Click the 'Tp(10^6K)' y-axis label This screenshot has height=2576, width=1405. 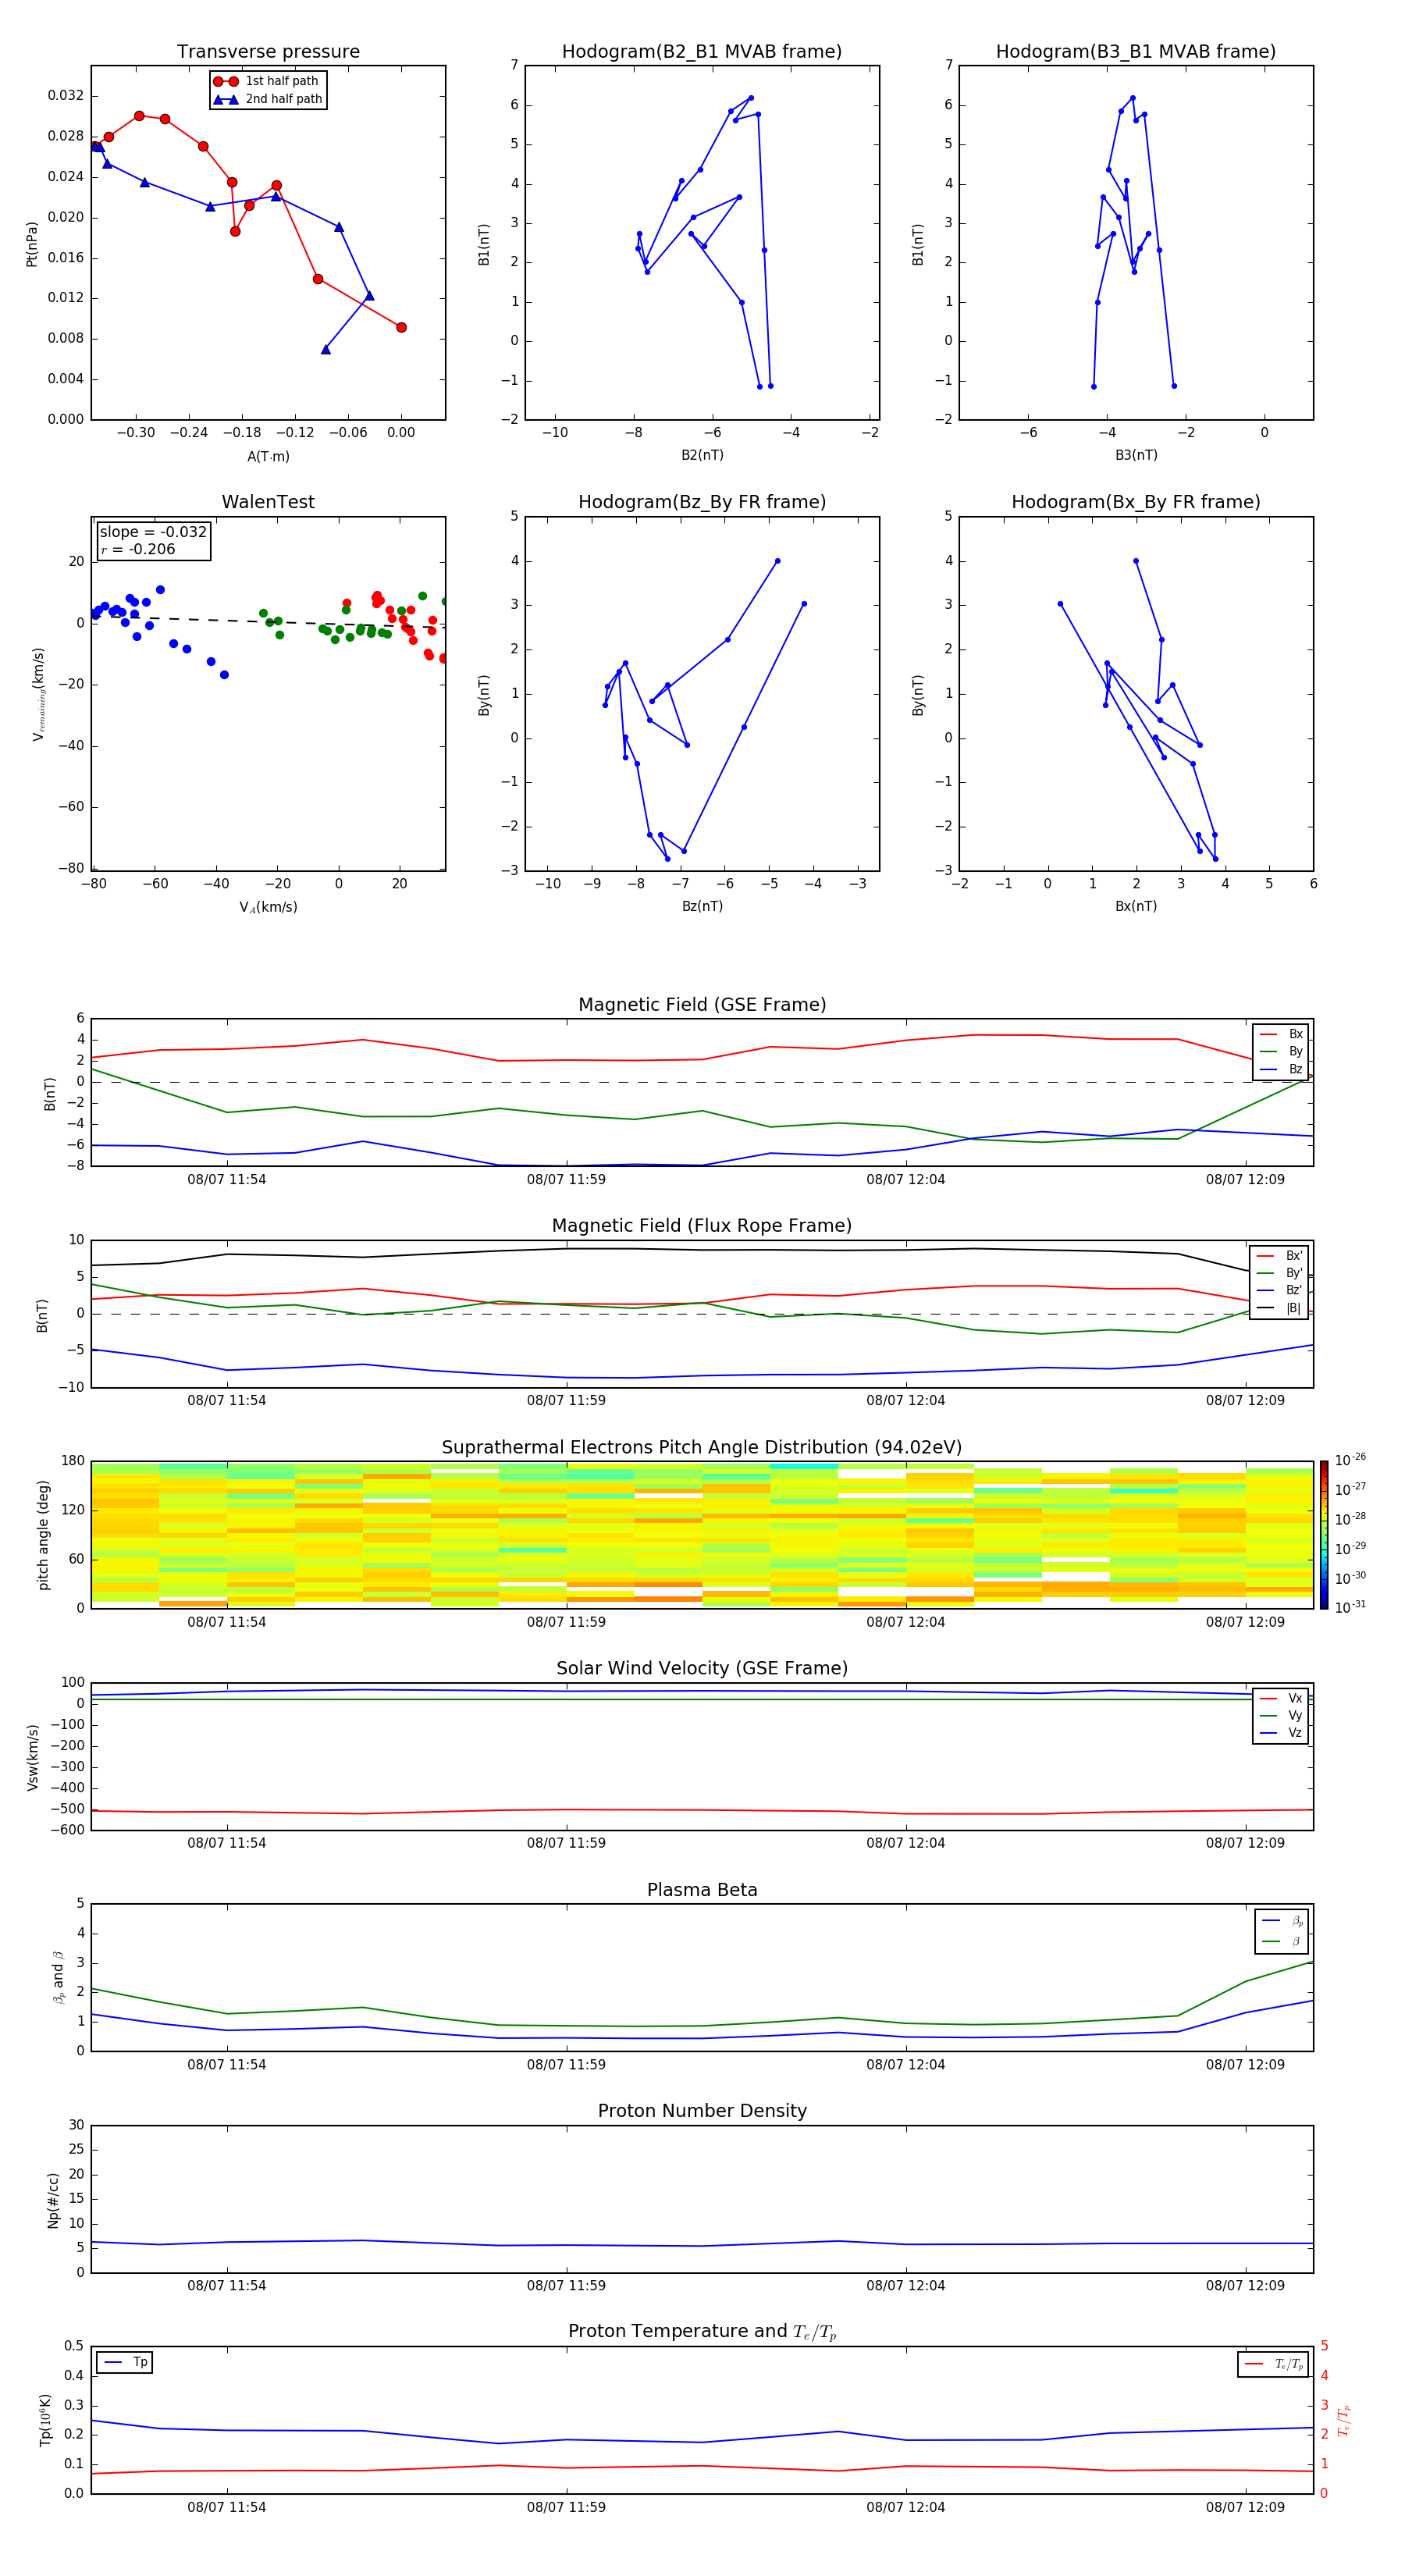[x=44, y=2420]
